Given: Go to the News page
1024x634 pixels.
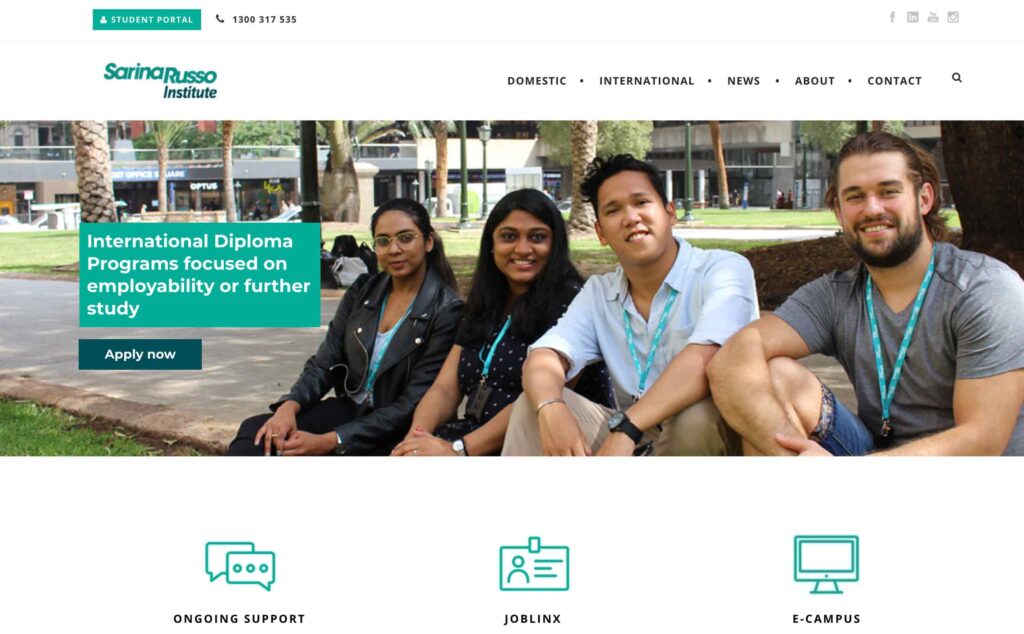Looking at the screenshot, I should (743, 81).
